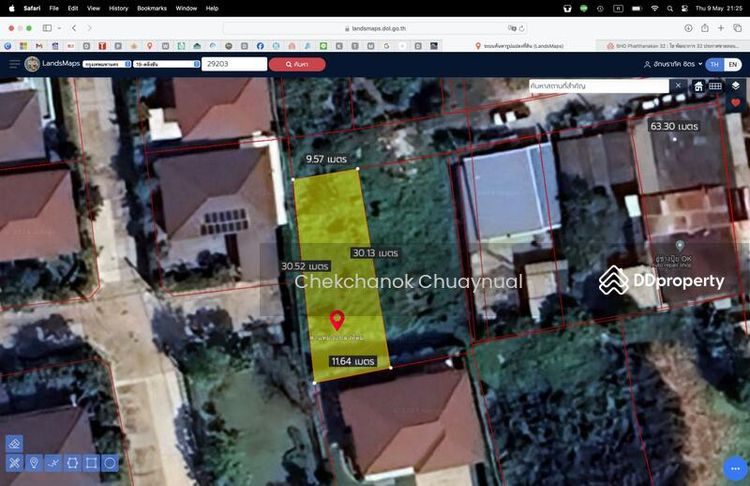
Task: Switch language to EN
Action: coord(733,64)
